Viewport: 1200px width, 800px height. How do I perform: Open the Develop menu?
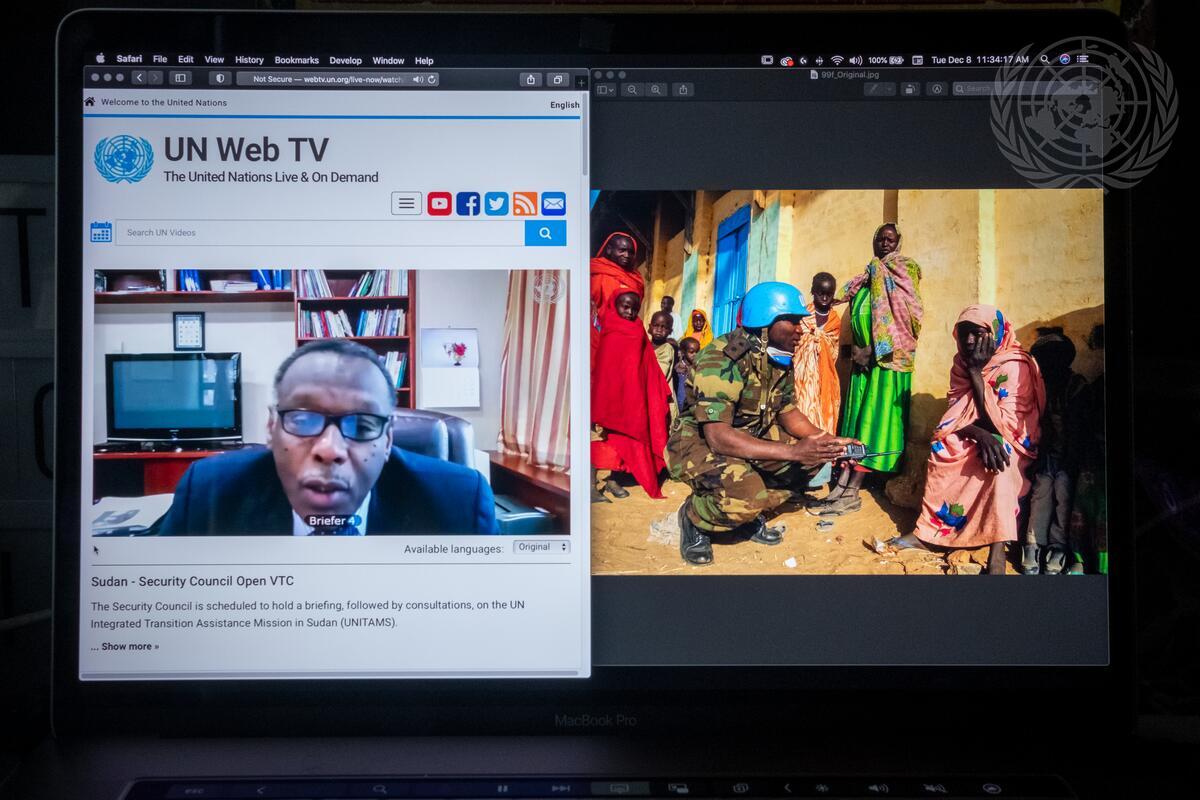(346, 60)
